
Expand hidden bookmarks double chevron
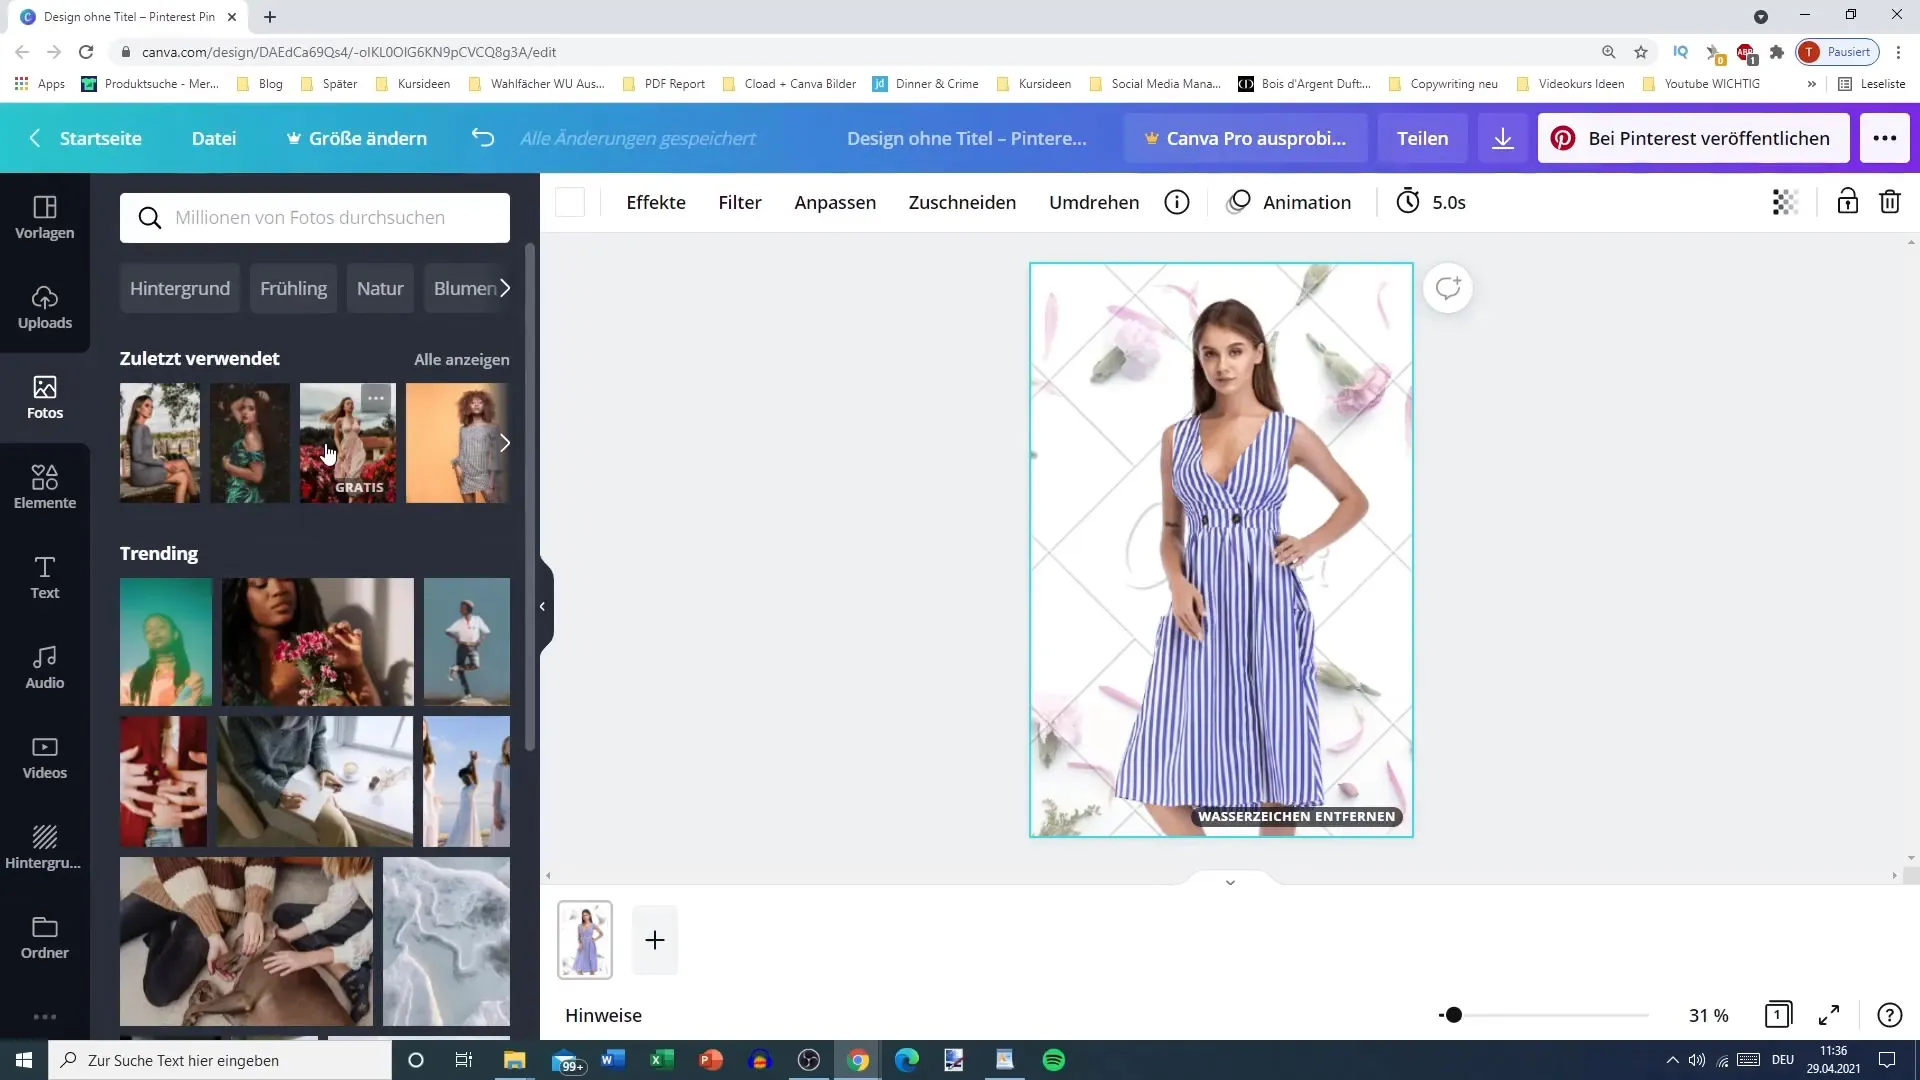(1811, 84)
